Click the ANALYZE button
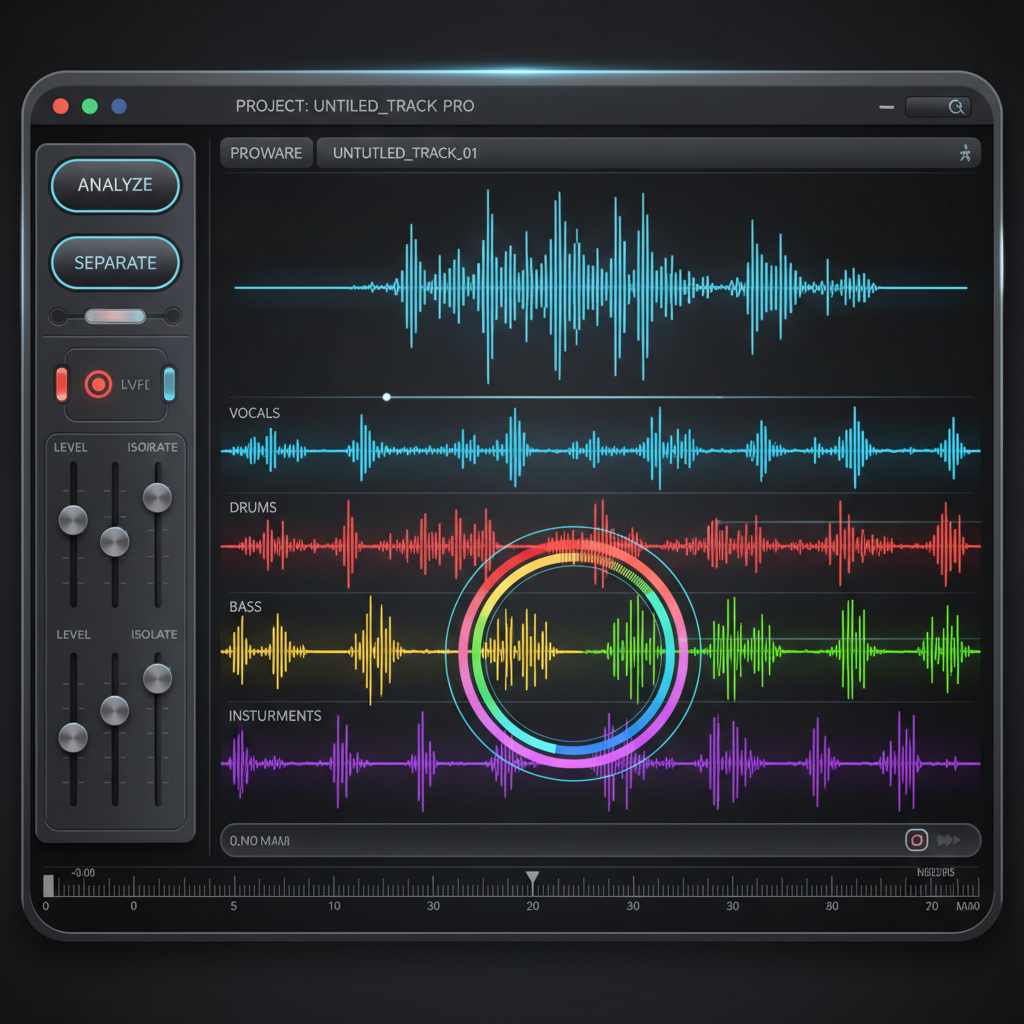 (116, 185)
